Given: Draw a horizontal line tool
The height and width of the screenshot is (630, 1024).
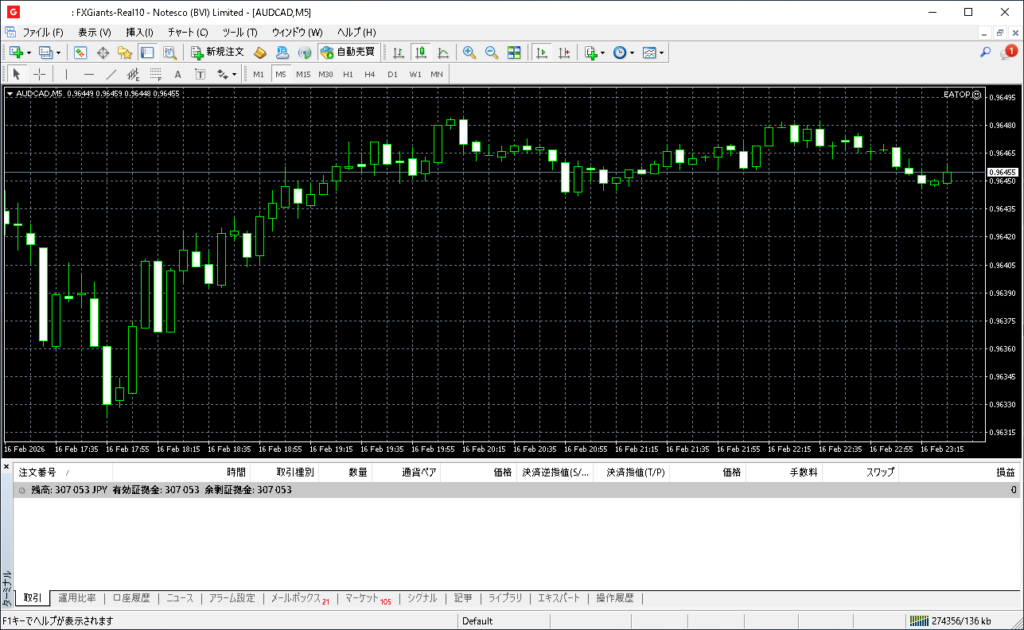Looking at the screenshot, I should point(89,74).
